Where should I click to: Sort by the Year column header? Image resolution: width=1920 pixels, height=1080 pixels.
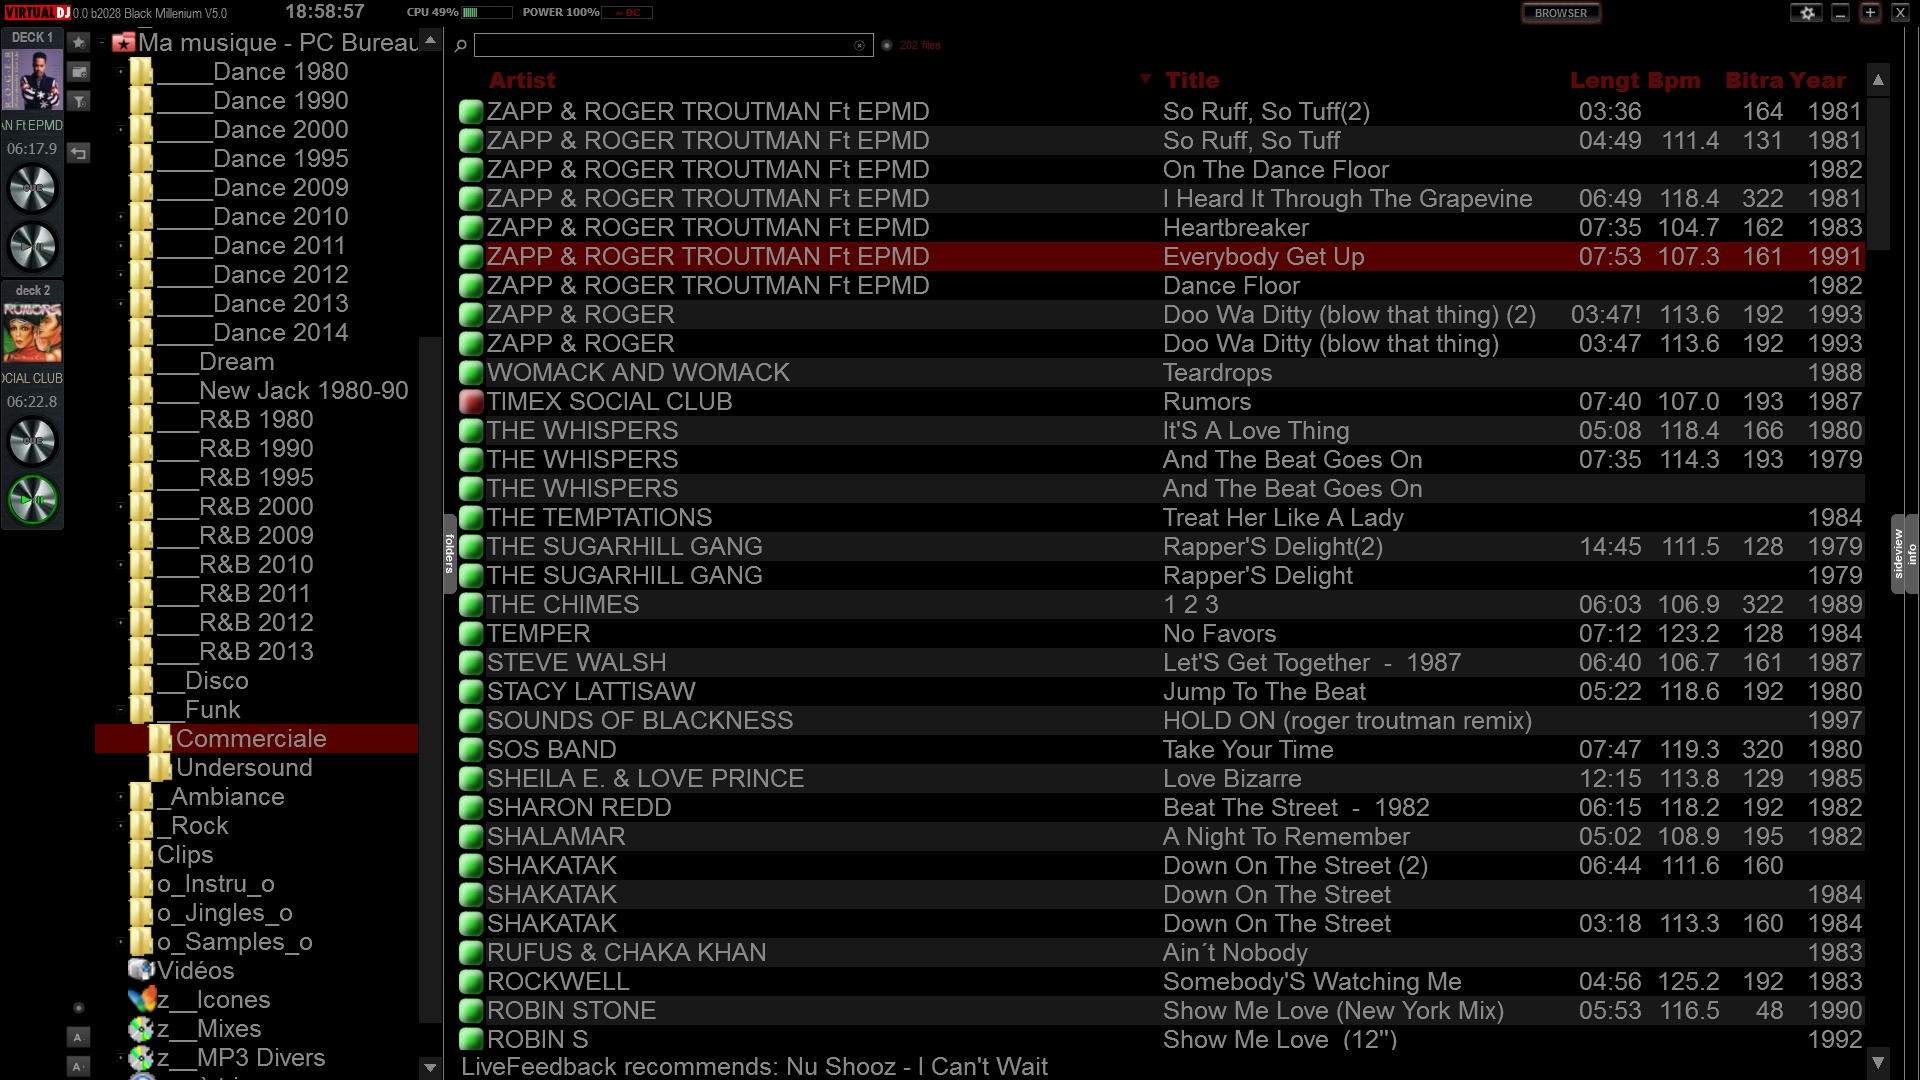click(1817, 80)
